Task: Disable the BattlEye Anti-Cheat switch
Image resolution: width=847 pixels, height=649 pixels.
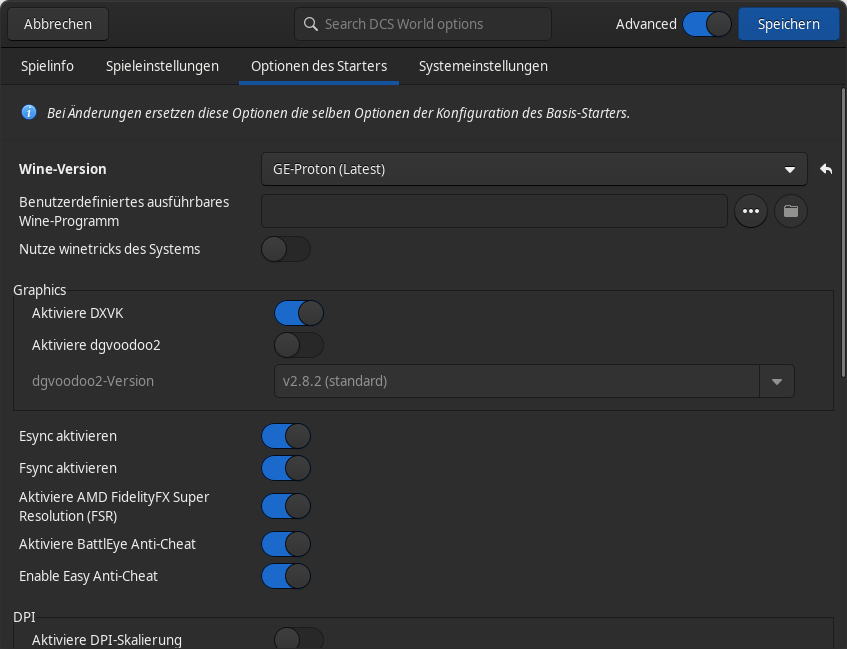Action: coord(286,544)
